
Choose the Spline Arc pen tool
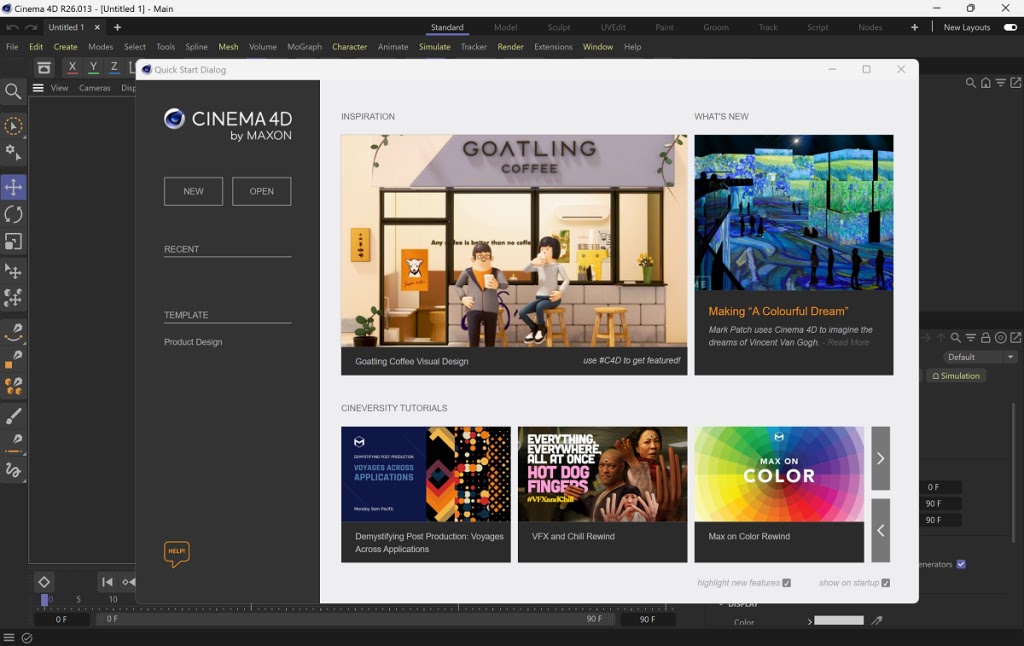tap(13, 332)
